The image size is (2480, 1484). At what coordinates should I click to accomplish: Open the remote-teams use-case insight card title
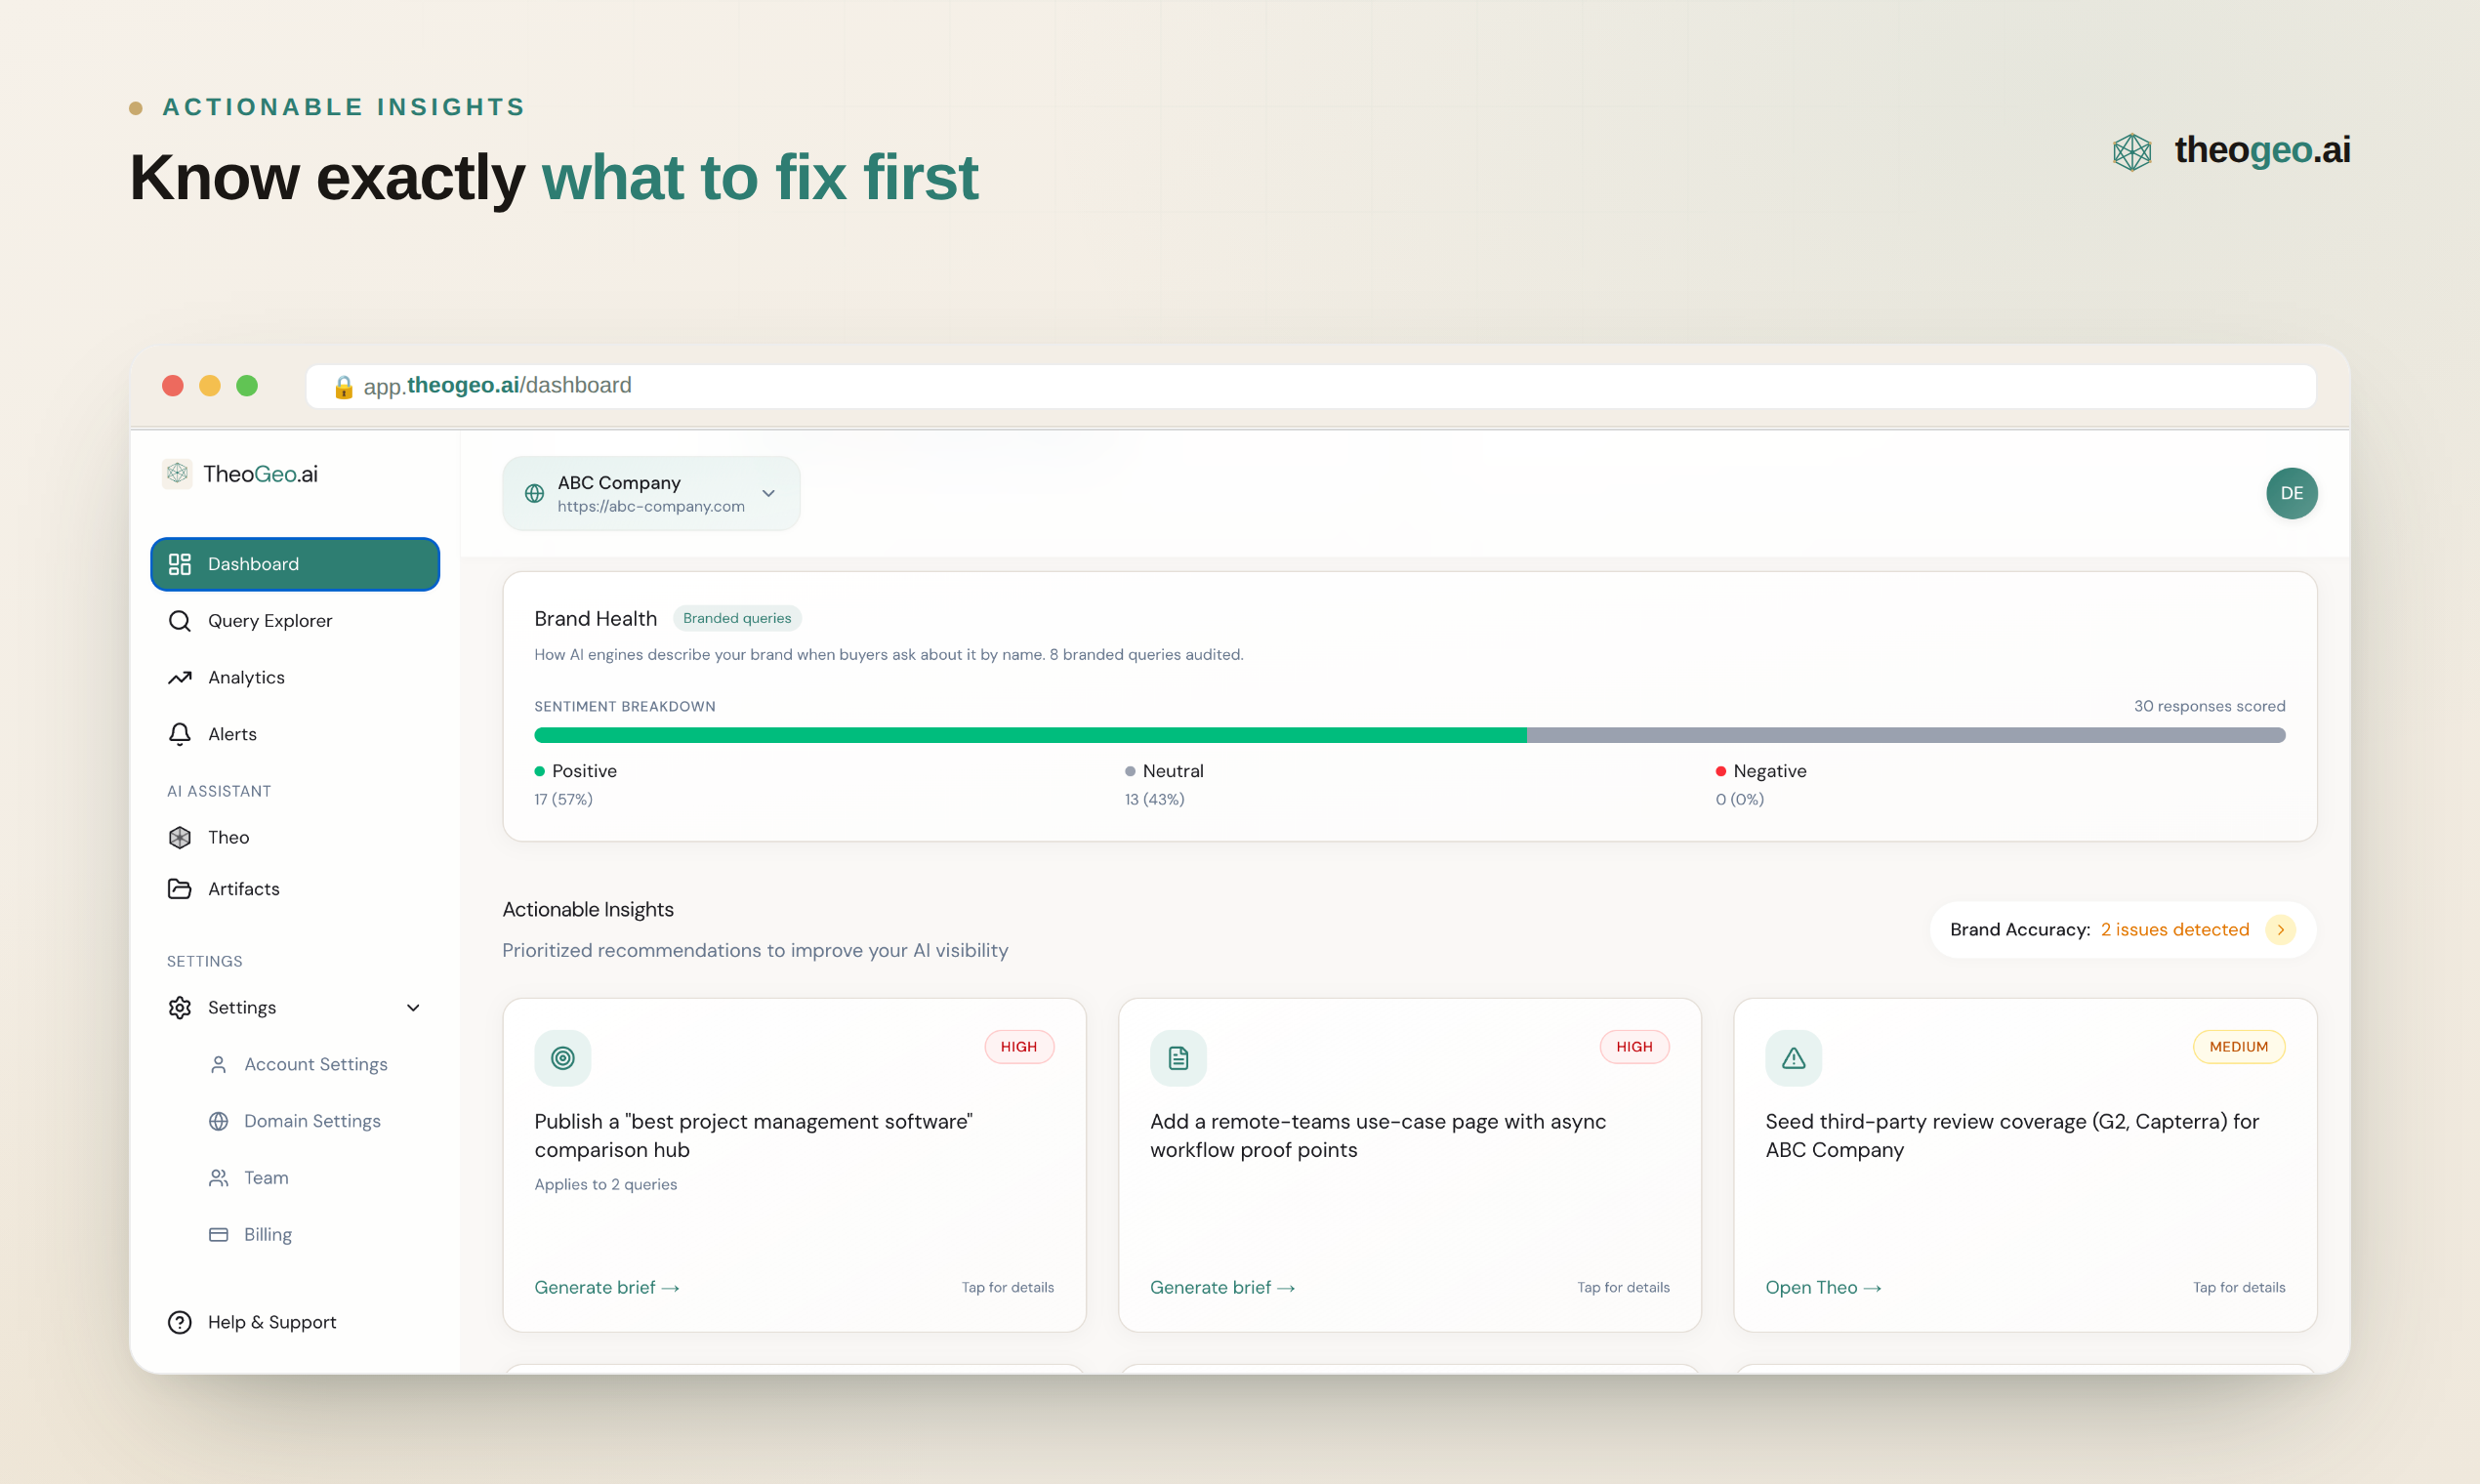1377,1136
